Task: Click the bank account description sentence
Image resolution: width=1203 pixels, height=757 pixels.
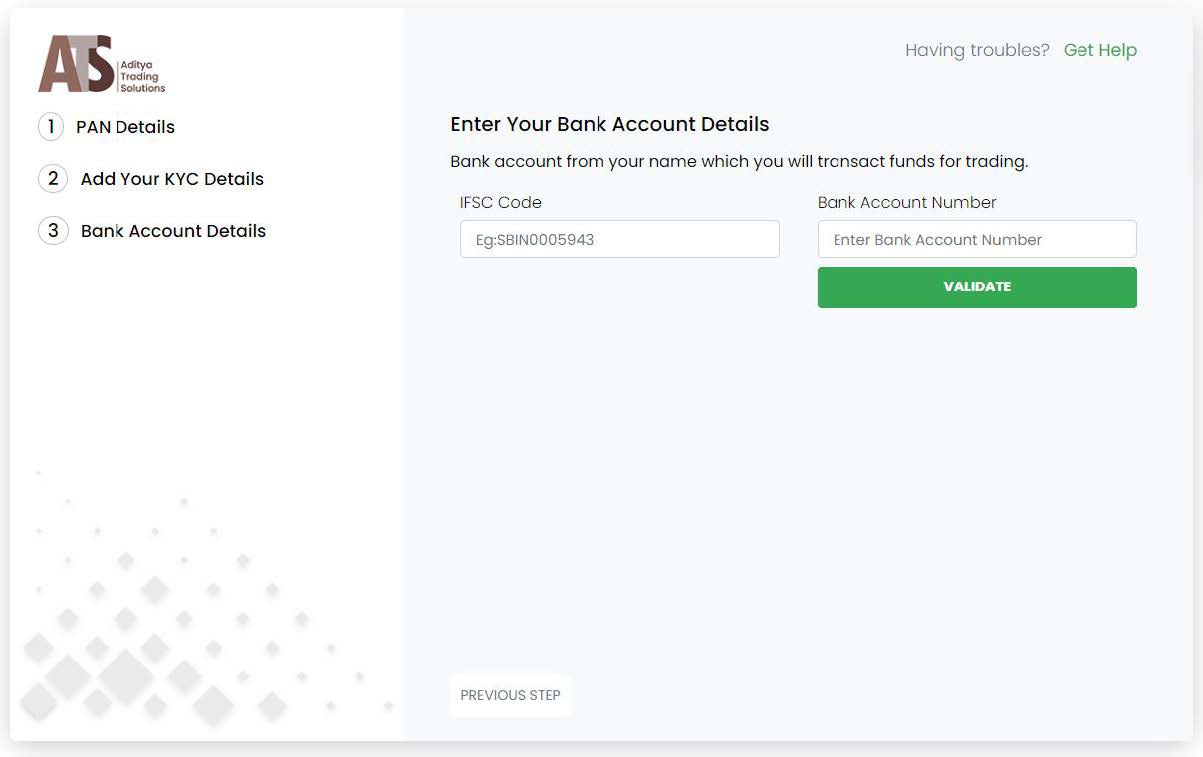Action: 739,161
